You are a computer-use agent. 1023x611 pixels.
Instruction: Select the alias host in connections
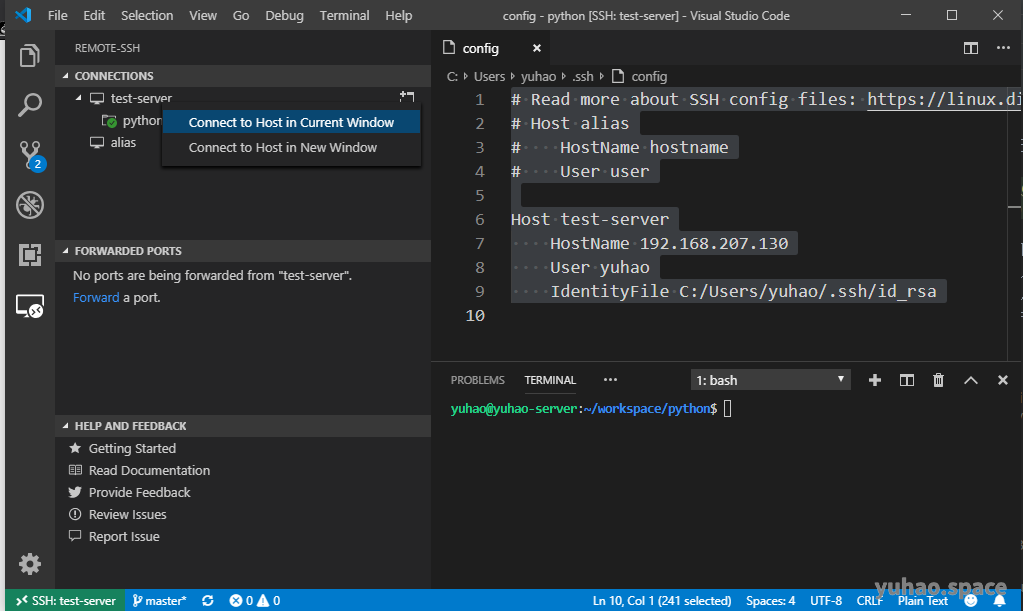[x=123, y=142]
